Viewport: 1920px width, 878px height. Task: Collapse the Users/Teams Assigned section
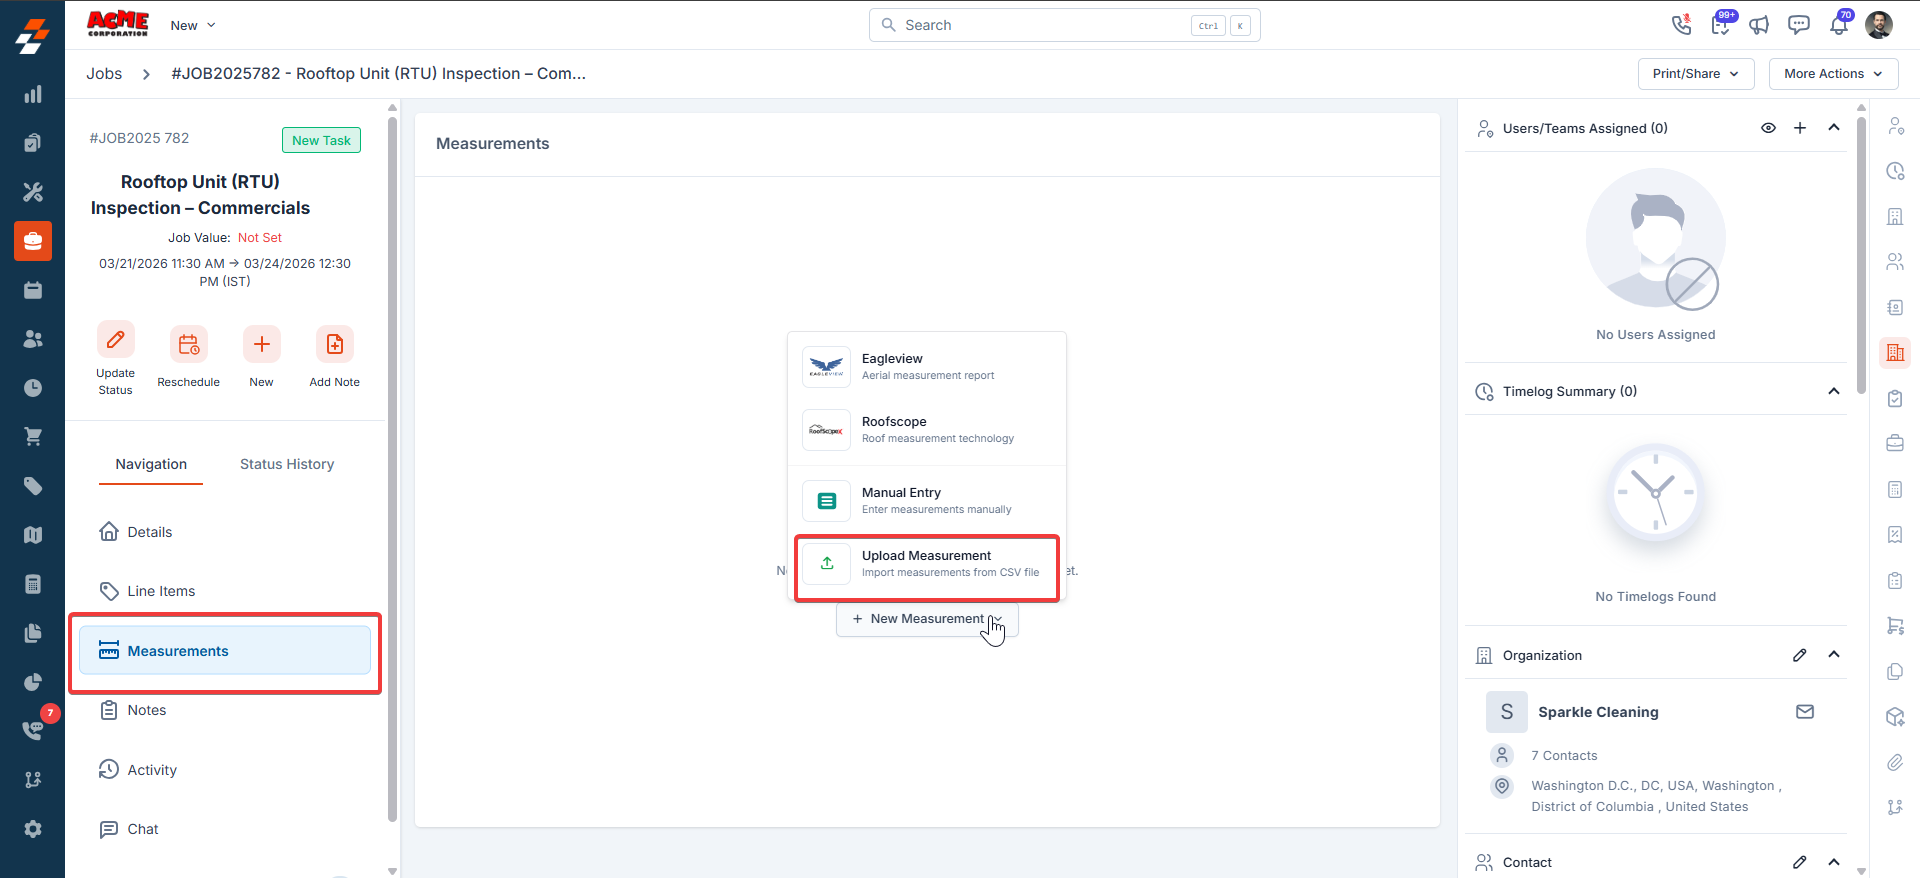[1834, 128]
